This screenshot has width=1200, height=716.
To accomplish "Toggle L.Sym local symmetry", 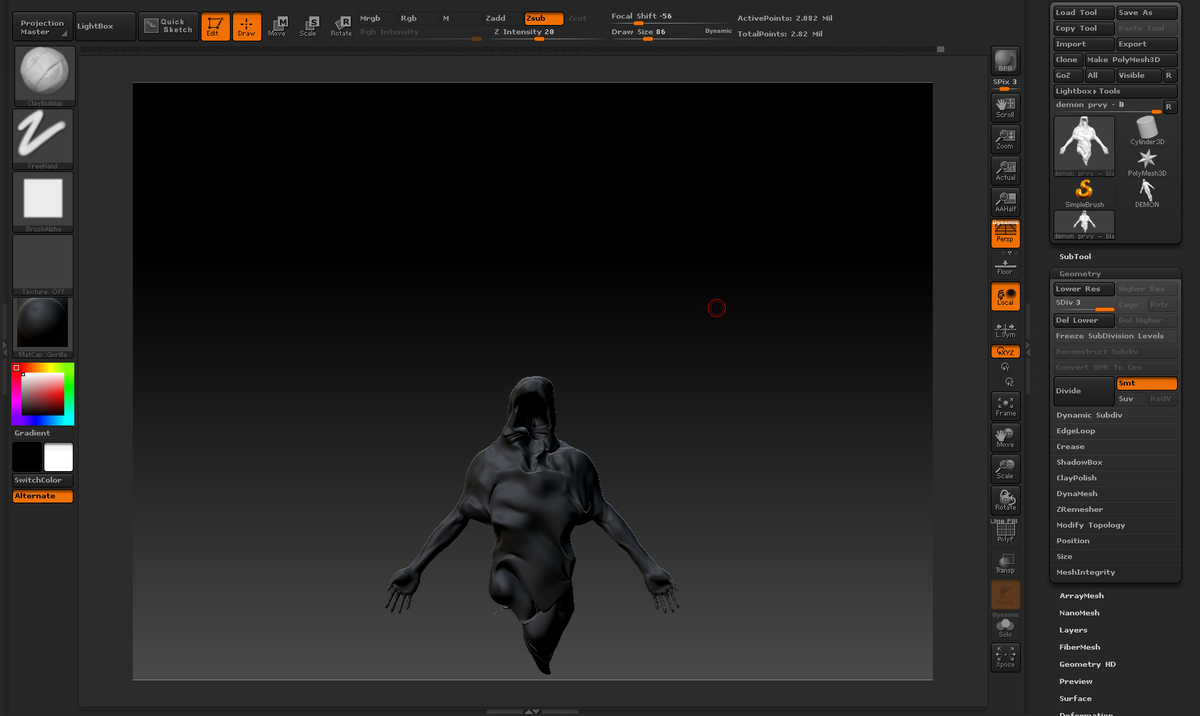I will tap(1005, 330).
